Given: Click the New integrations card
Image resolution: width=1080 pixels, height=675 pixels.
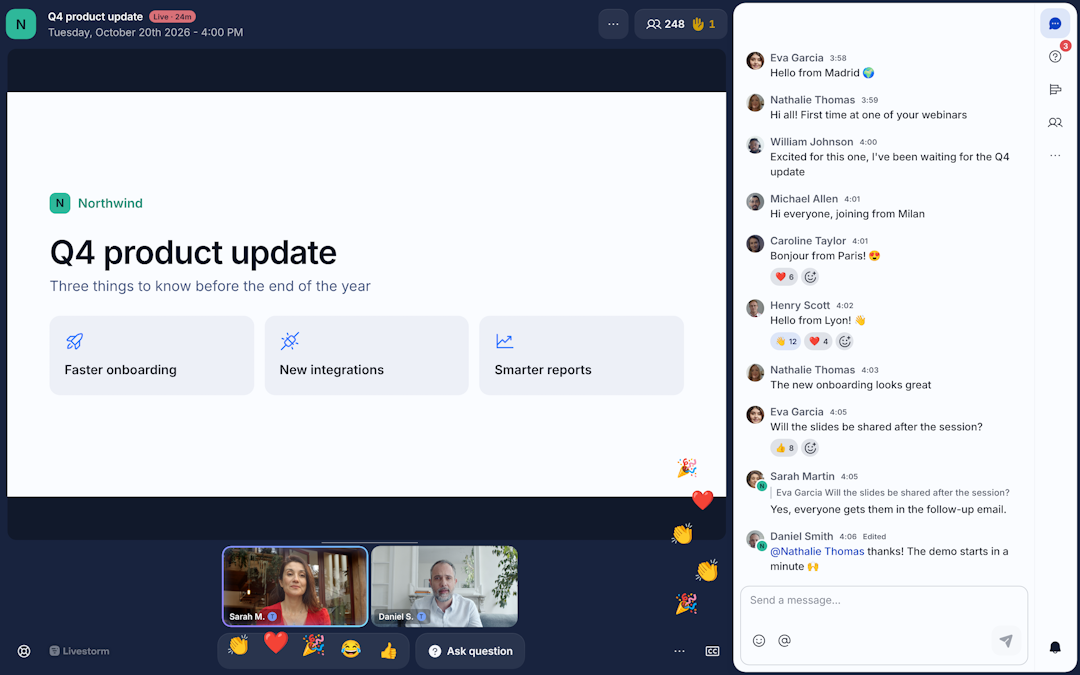Looking at the screenshot, I should 366,355.
